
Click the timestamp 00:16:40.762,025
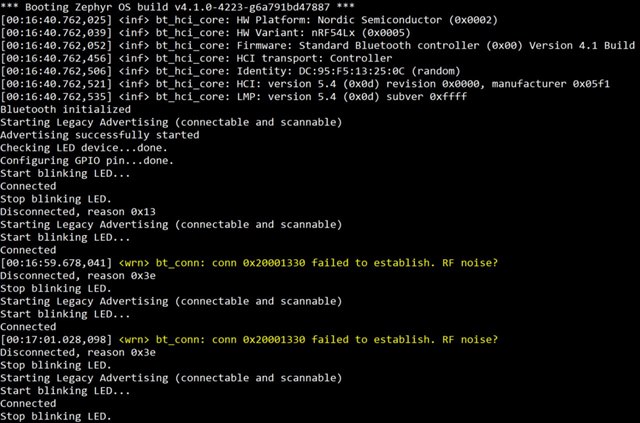(56, 20)
